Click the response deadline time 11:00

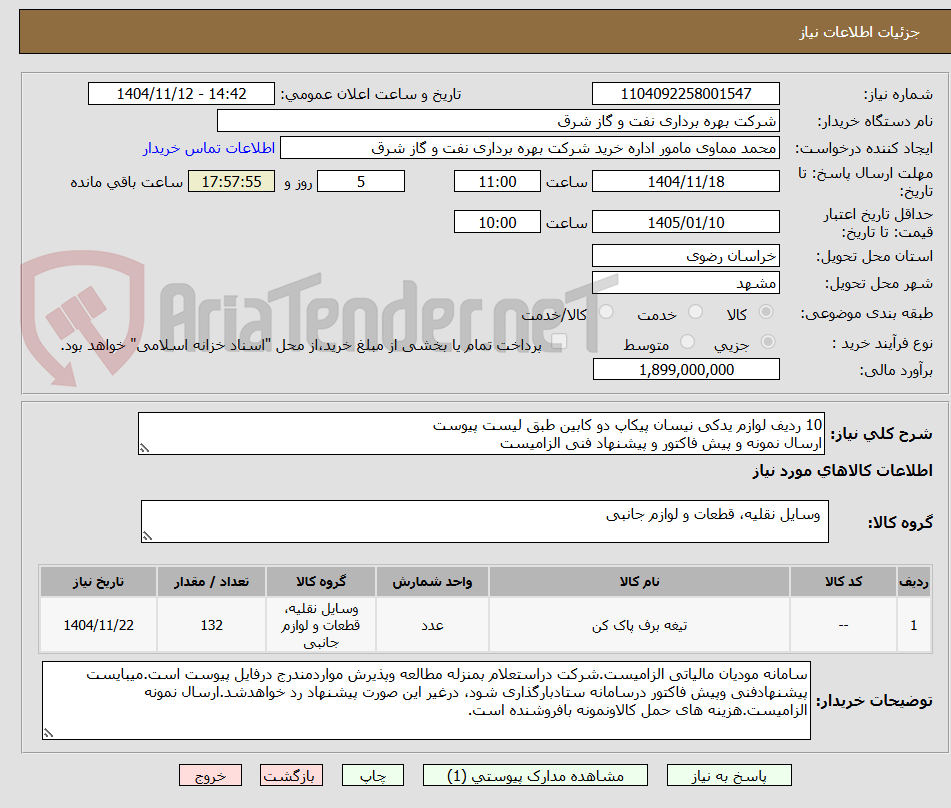pos(497,181)
